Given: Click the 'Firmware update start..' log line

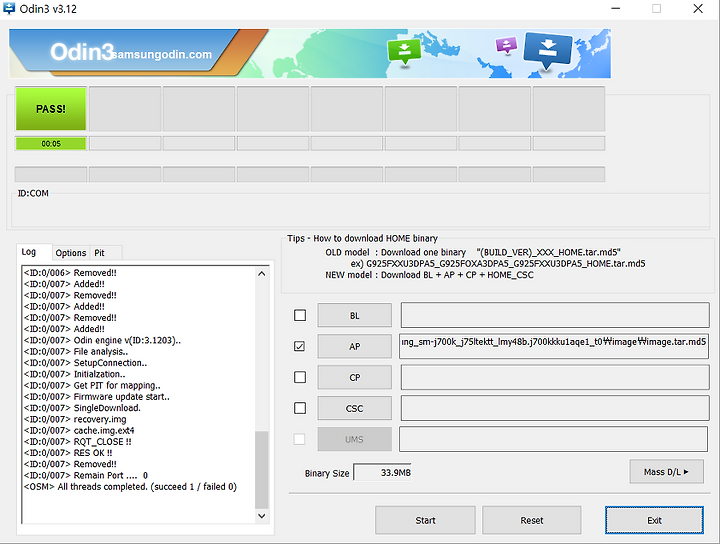Looking at the screenshot, I should pyautogui.click(x=97, y=397).
